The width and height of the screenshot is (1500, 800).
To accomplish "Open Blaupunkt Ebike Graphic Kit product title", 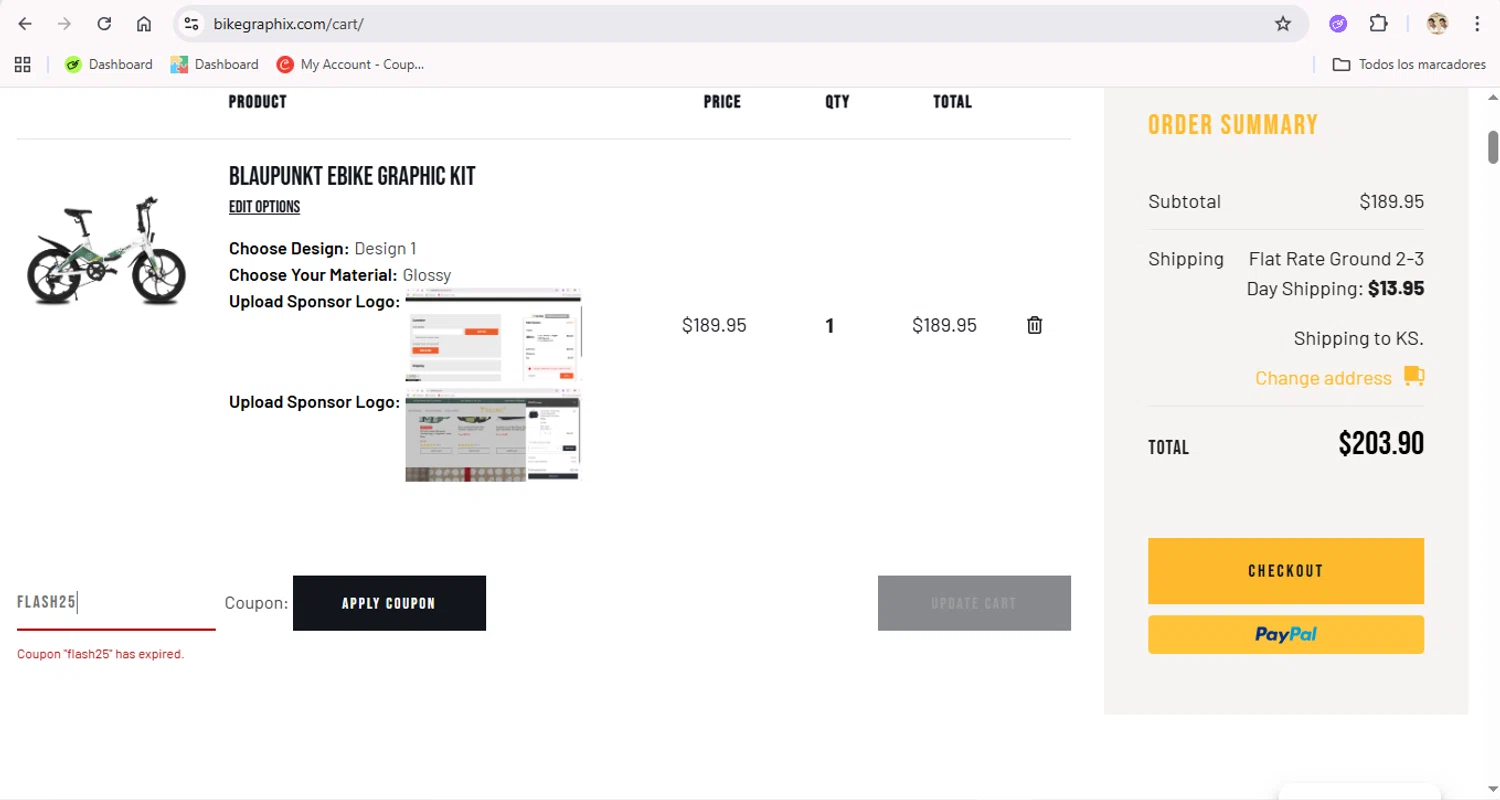I will (352, 177).
